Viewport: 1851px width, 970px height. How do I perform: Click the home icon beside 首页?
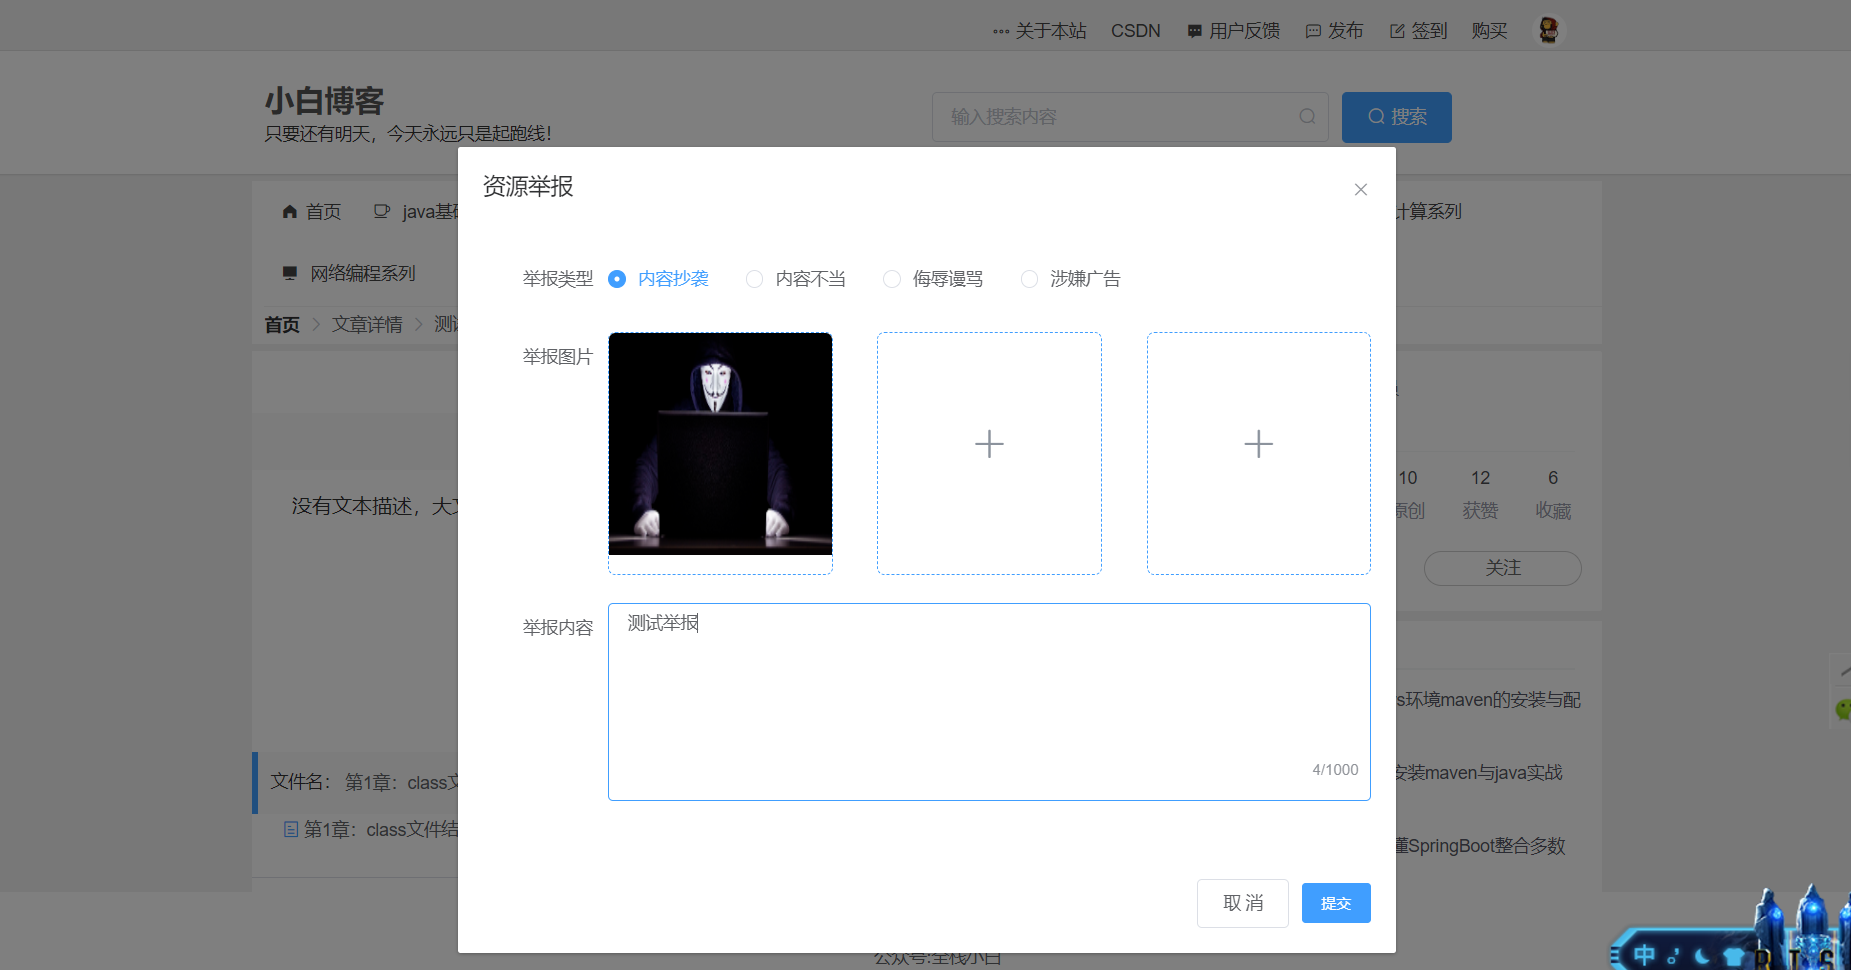coord(289,211)
